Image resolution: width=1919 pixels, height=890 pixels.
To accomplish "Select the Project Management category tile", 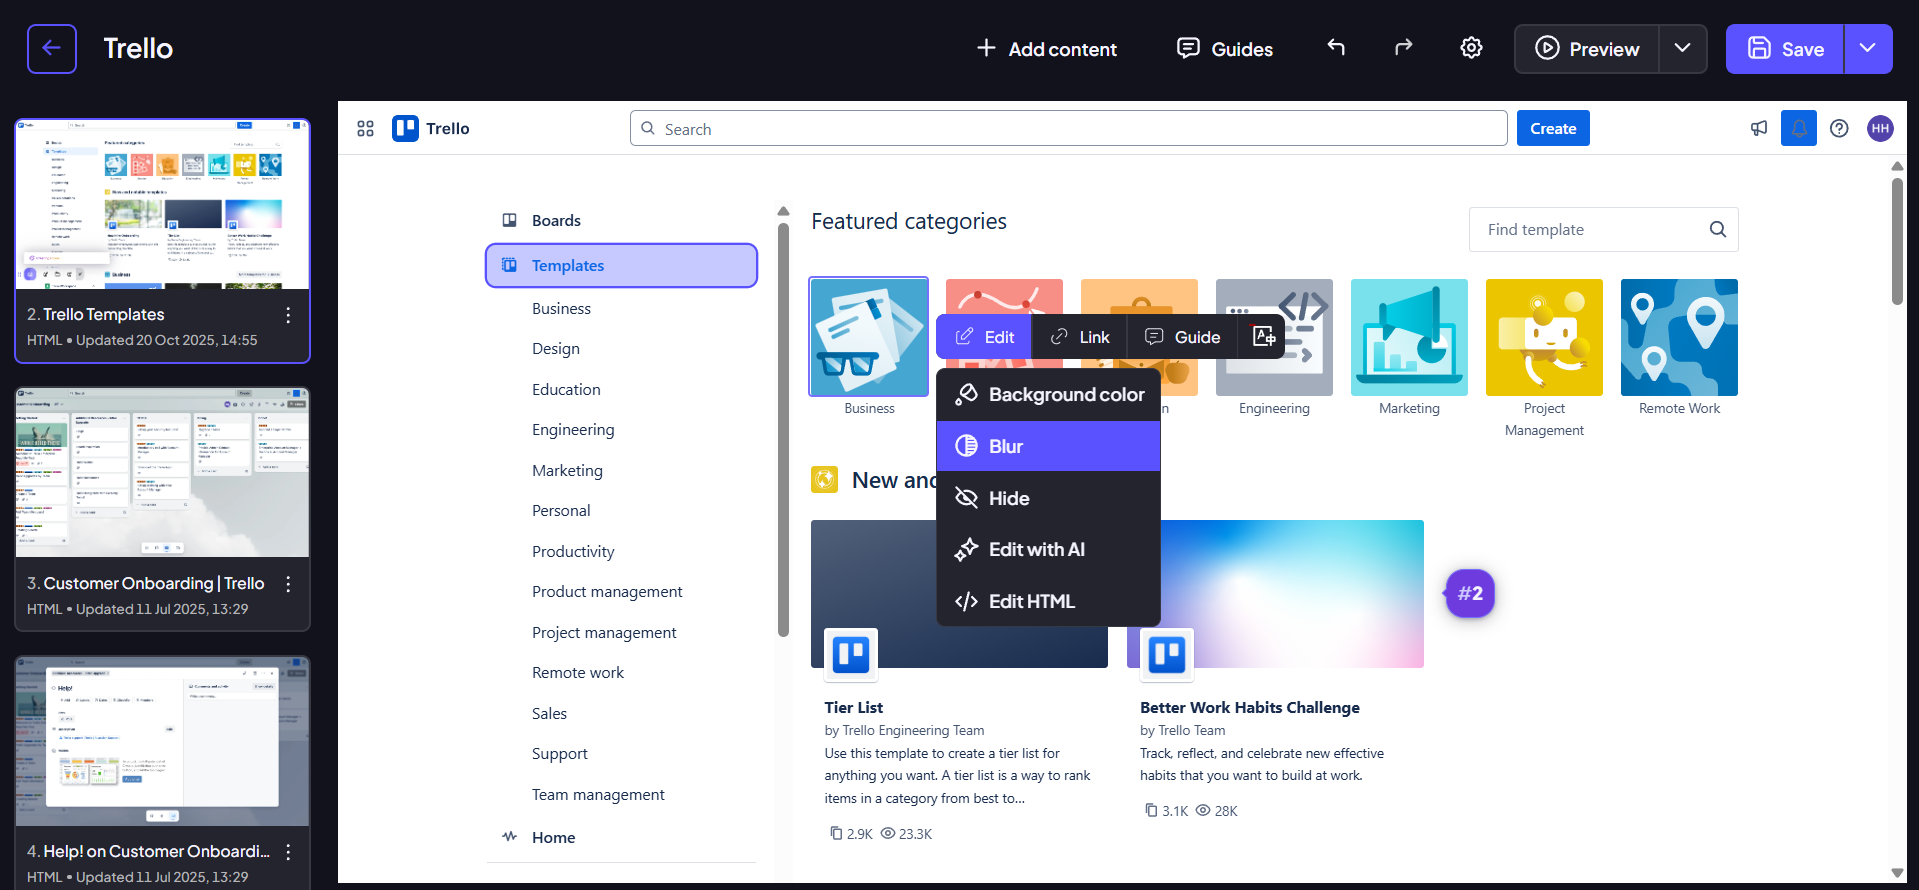I will [1544, 337].
